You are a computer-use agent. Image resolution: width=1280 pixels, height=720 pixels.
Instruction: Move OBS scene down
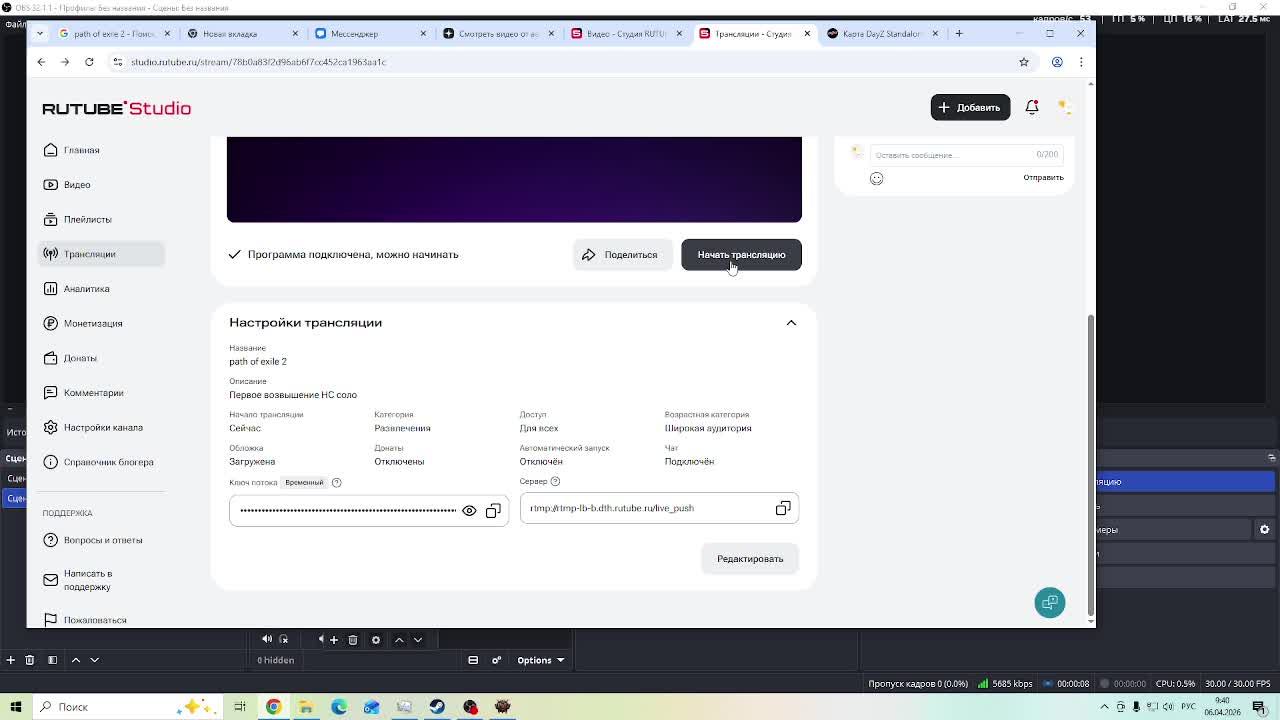pos(95,660)
